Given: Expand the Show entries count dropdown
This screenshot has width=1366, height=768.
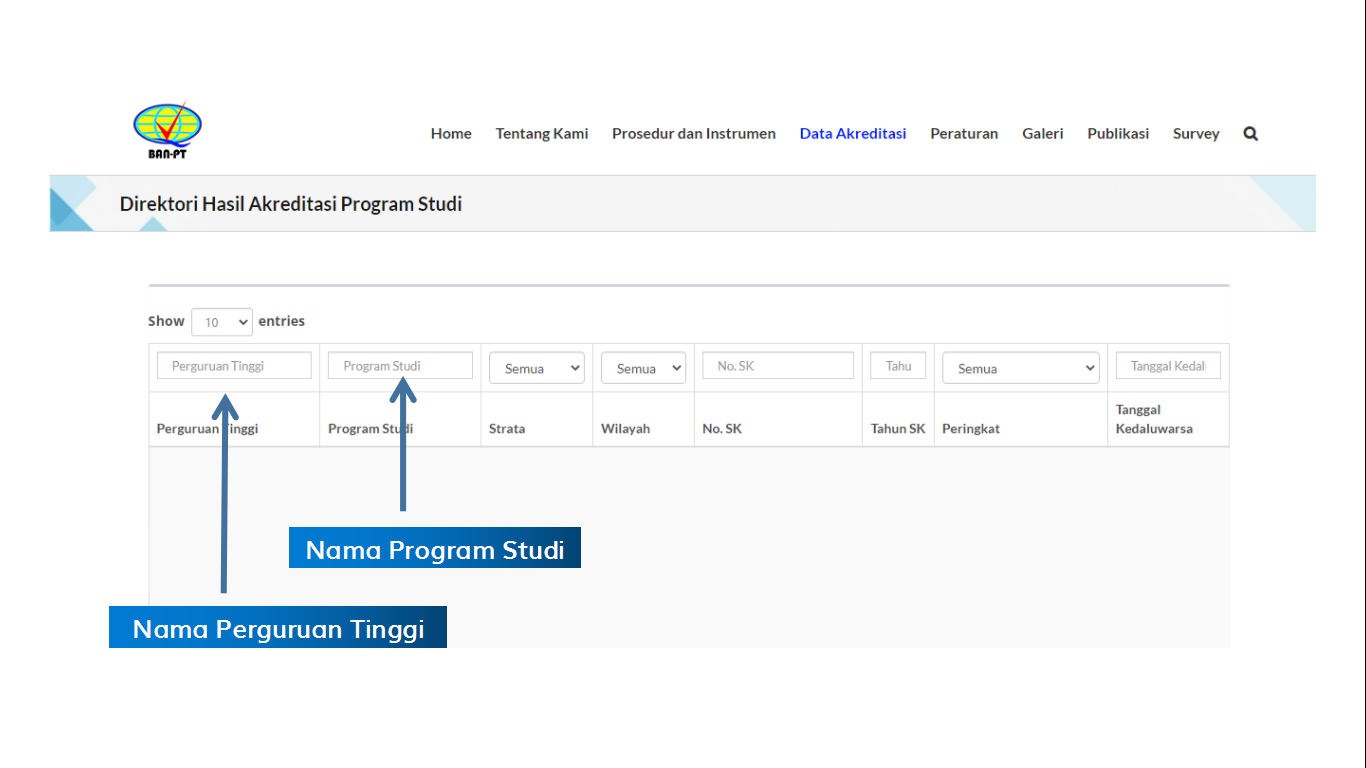Looking at the screenshot, I should click(222, 322).
